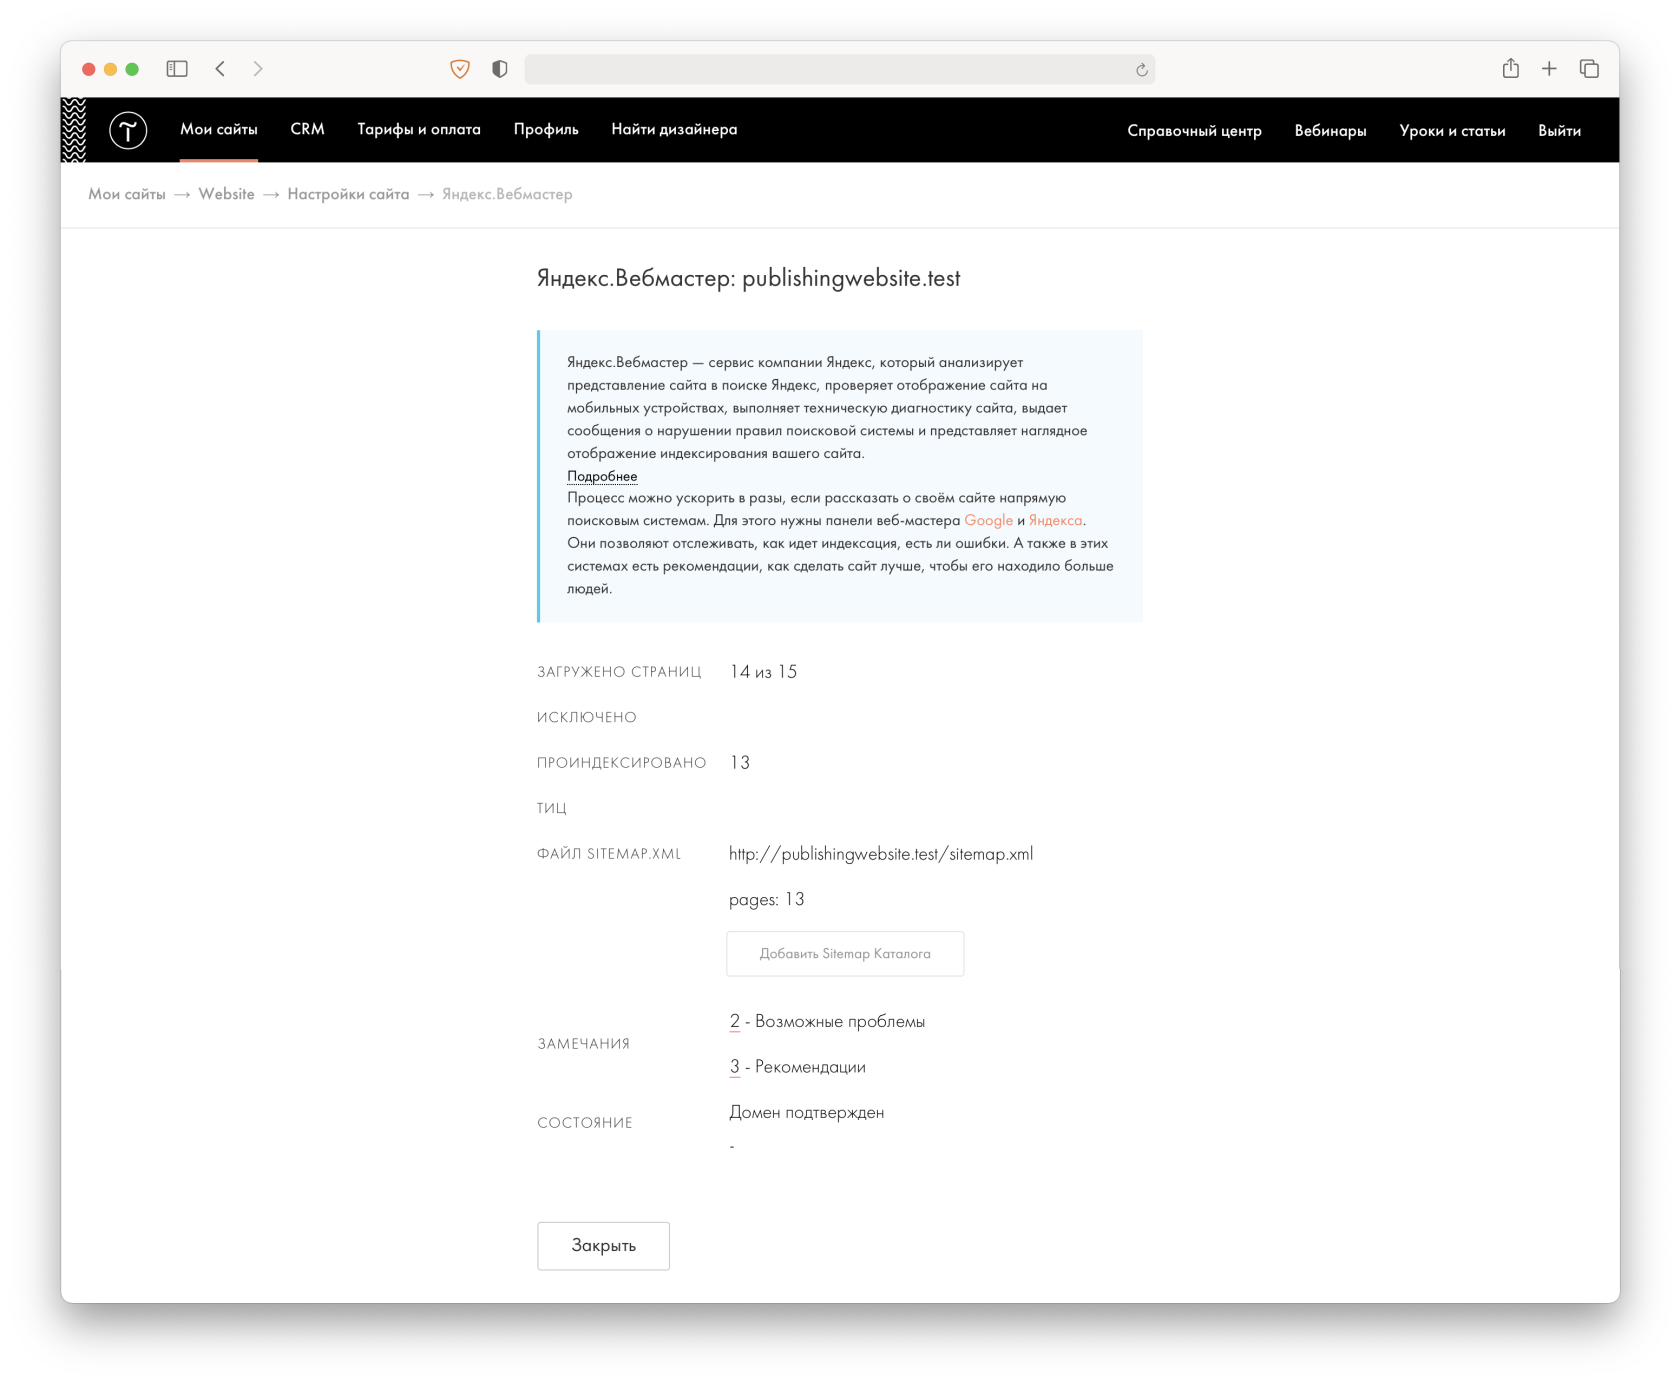Viewport: 1680px width, 1388px height.
Task: Open the Мои сайты menu item
Action: pyautogui.click(x=219, y=129)
